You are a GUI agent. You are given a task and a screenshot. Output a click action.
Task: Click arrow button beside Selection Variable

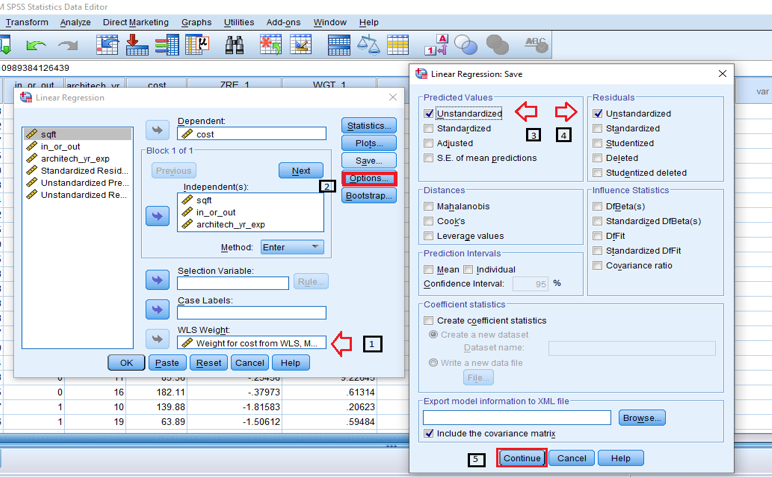[158, 280]
